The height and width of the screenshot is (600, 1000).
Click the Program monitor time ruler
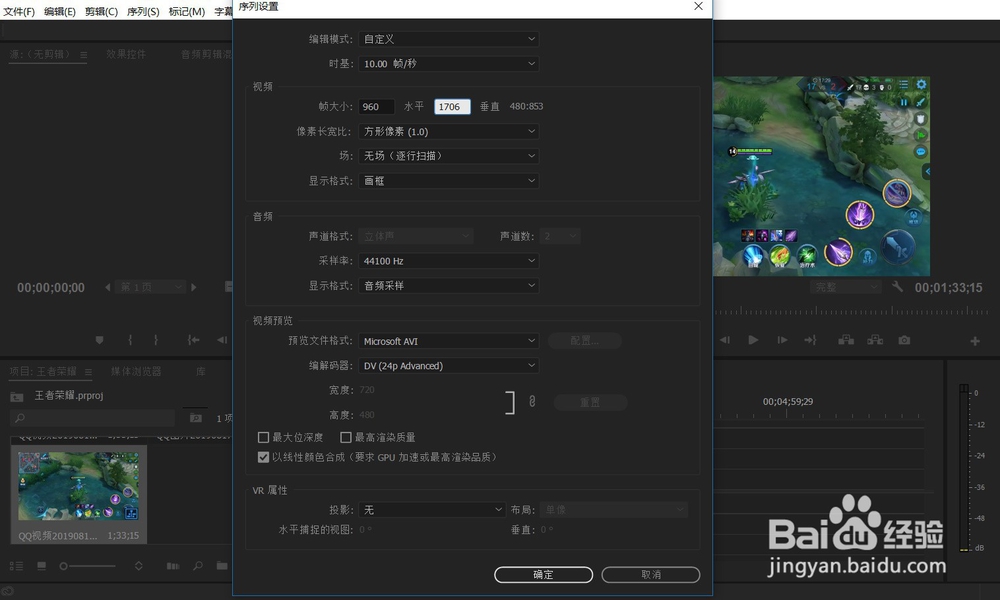pos(851,312)
